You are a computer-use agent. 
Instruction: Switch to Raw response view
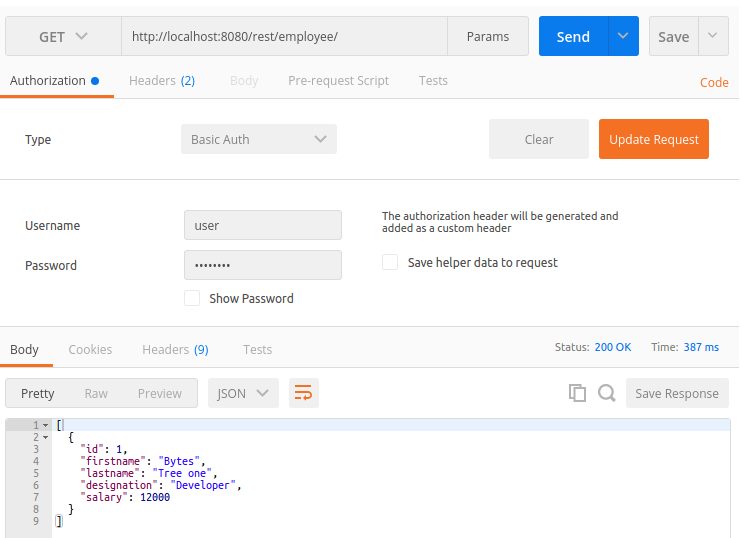pos(96,394)
